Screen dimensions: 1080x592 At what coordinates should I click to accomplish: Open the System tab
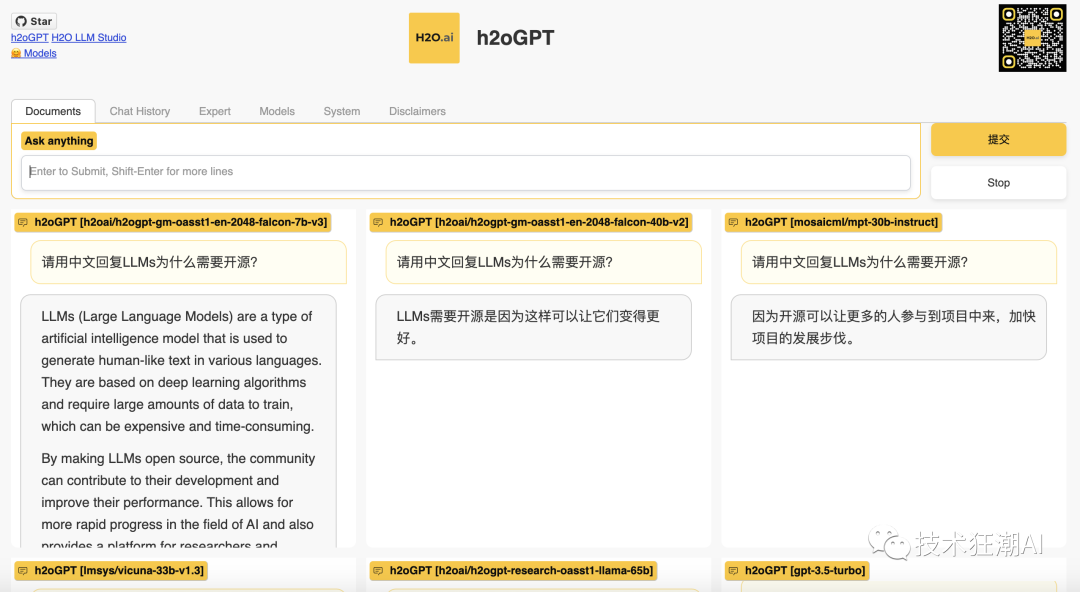(342, 111)
